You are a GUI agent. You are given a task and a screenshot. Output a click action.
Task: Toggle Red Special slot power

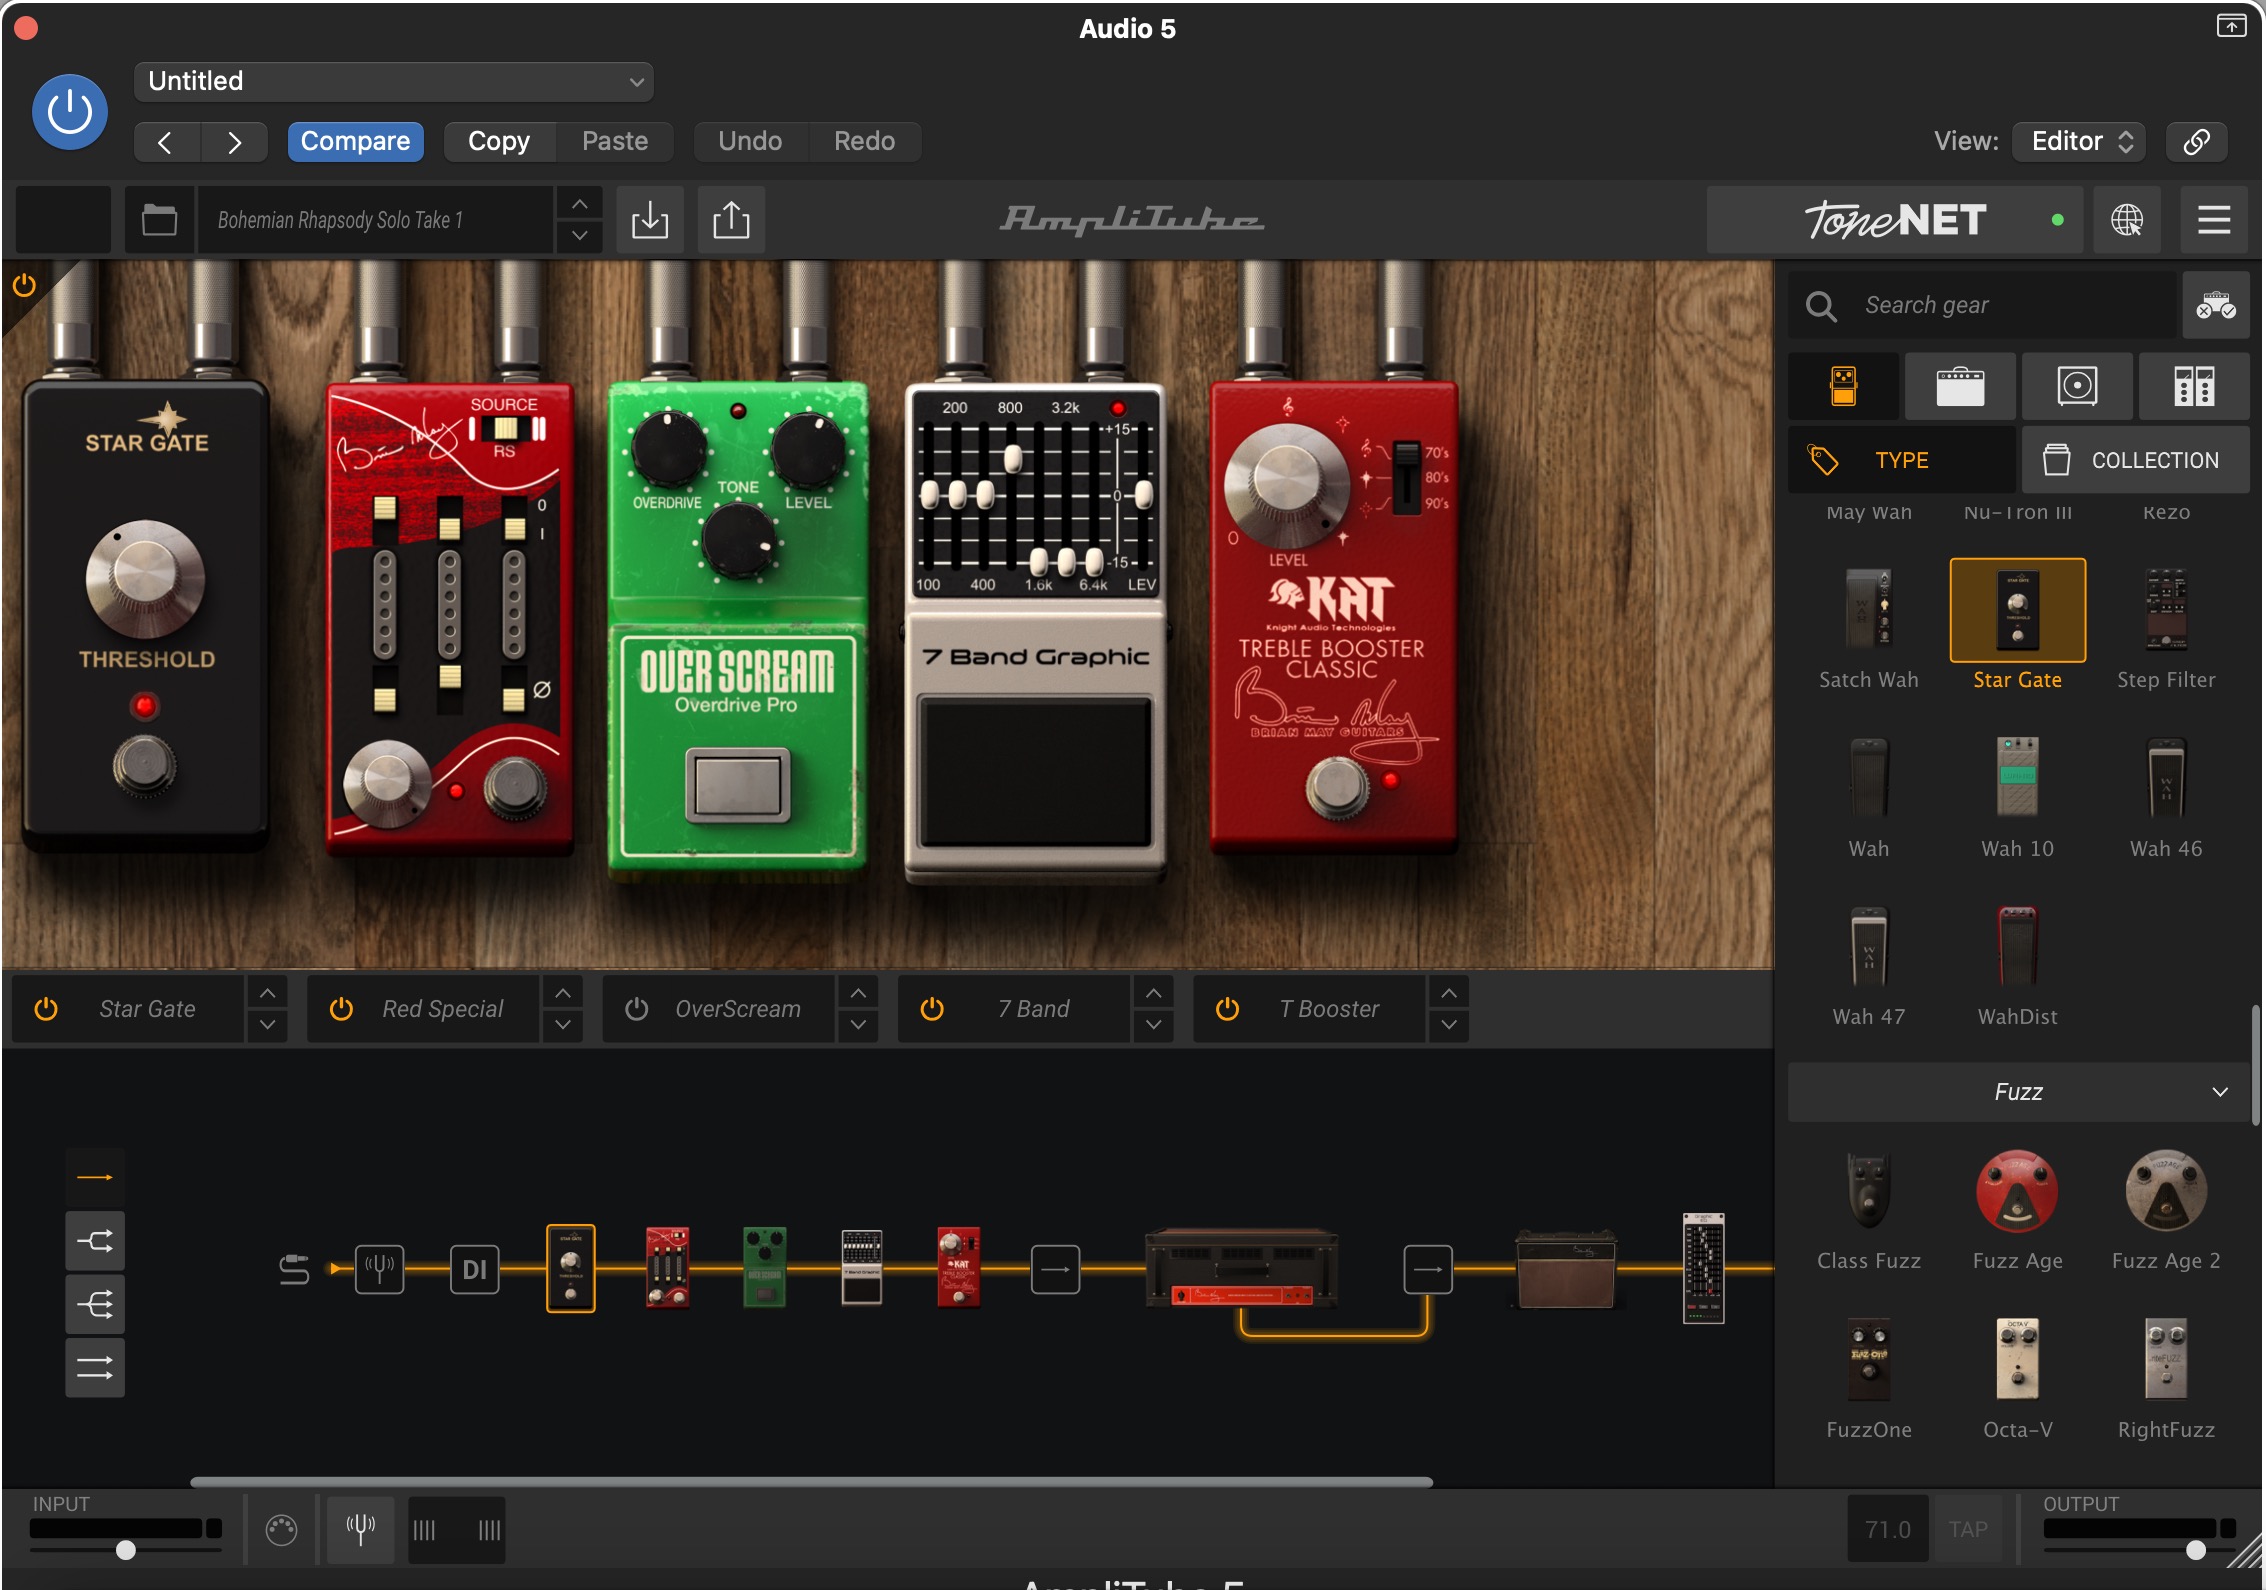coord(341,1009)
